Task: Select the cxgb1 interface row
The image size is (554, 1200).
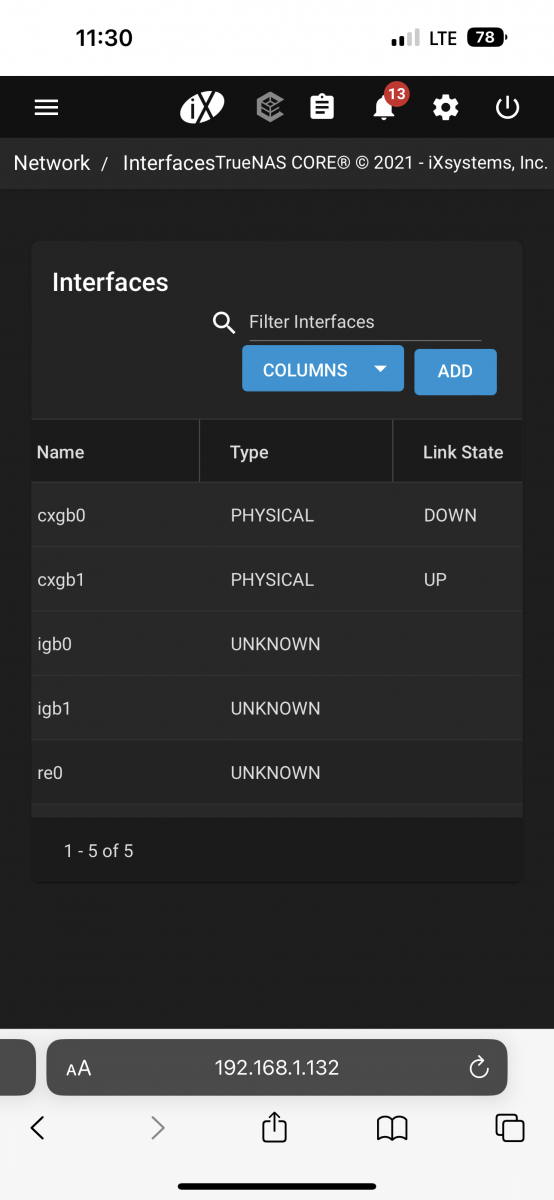Action: [277, 579]
